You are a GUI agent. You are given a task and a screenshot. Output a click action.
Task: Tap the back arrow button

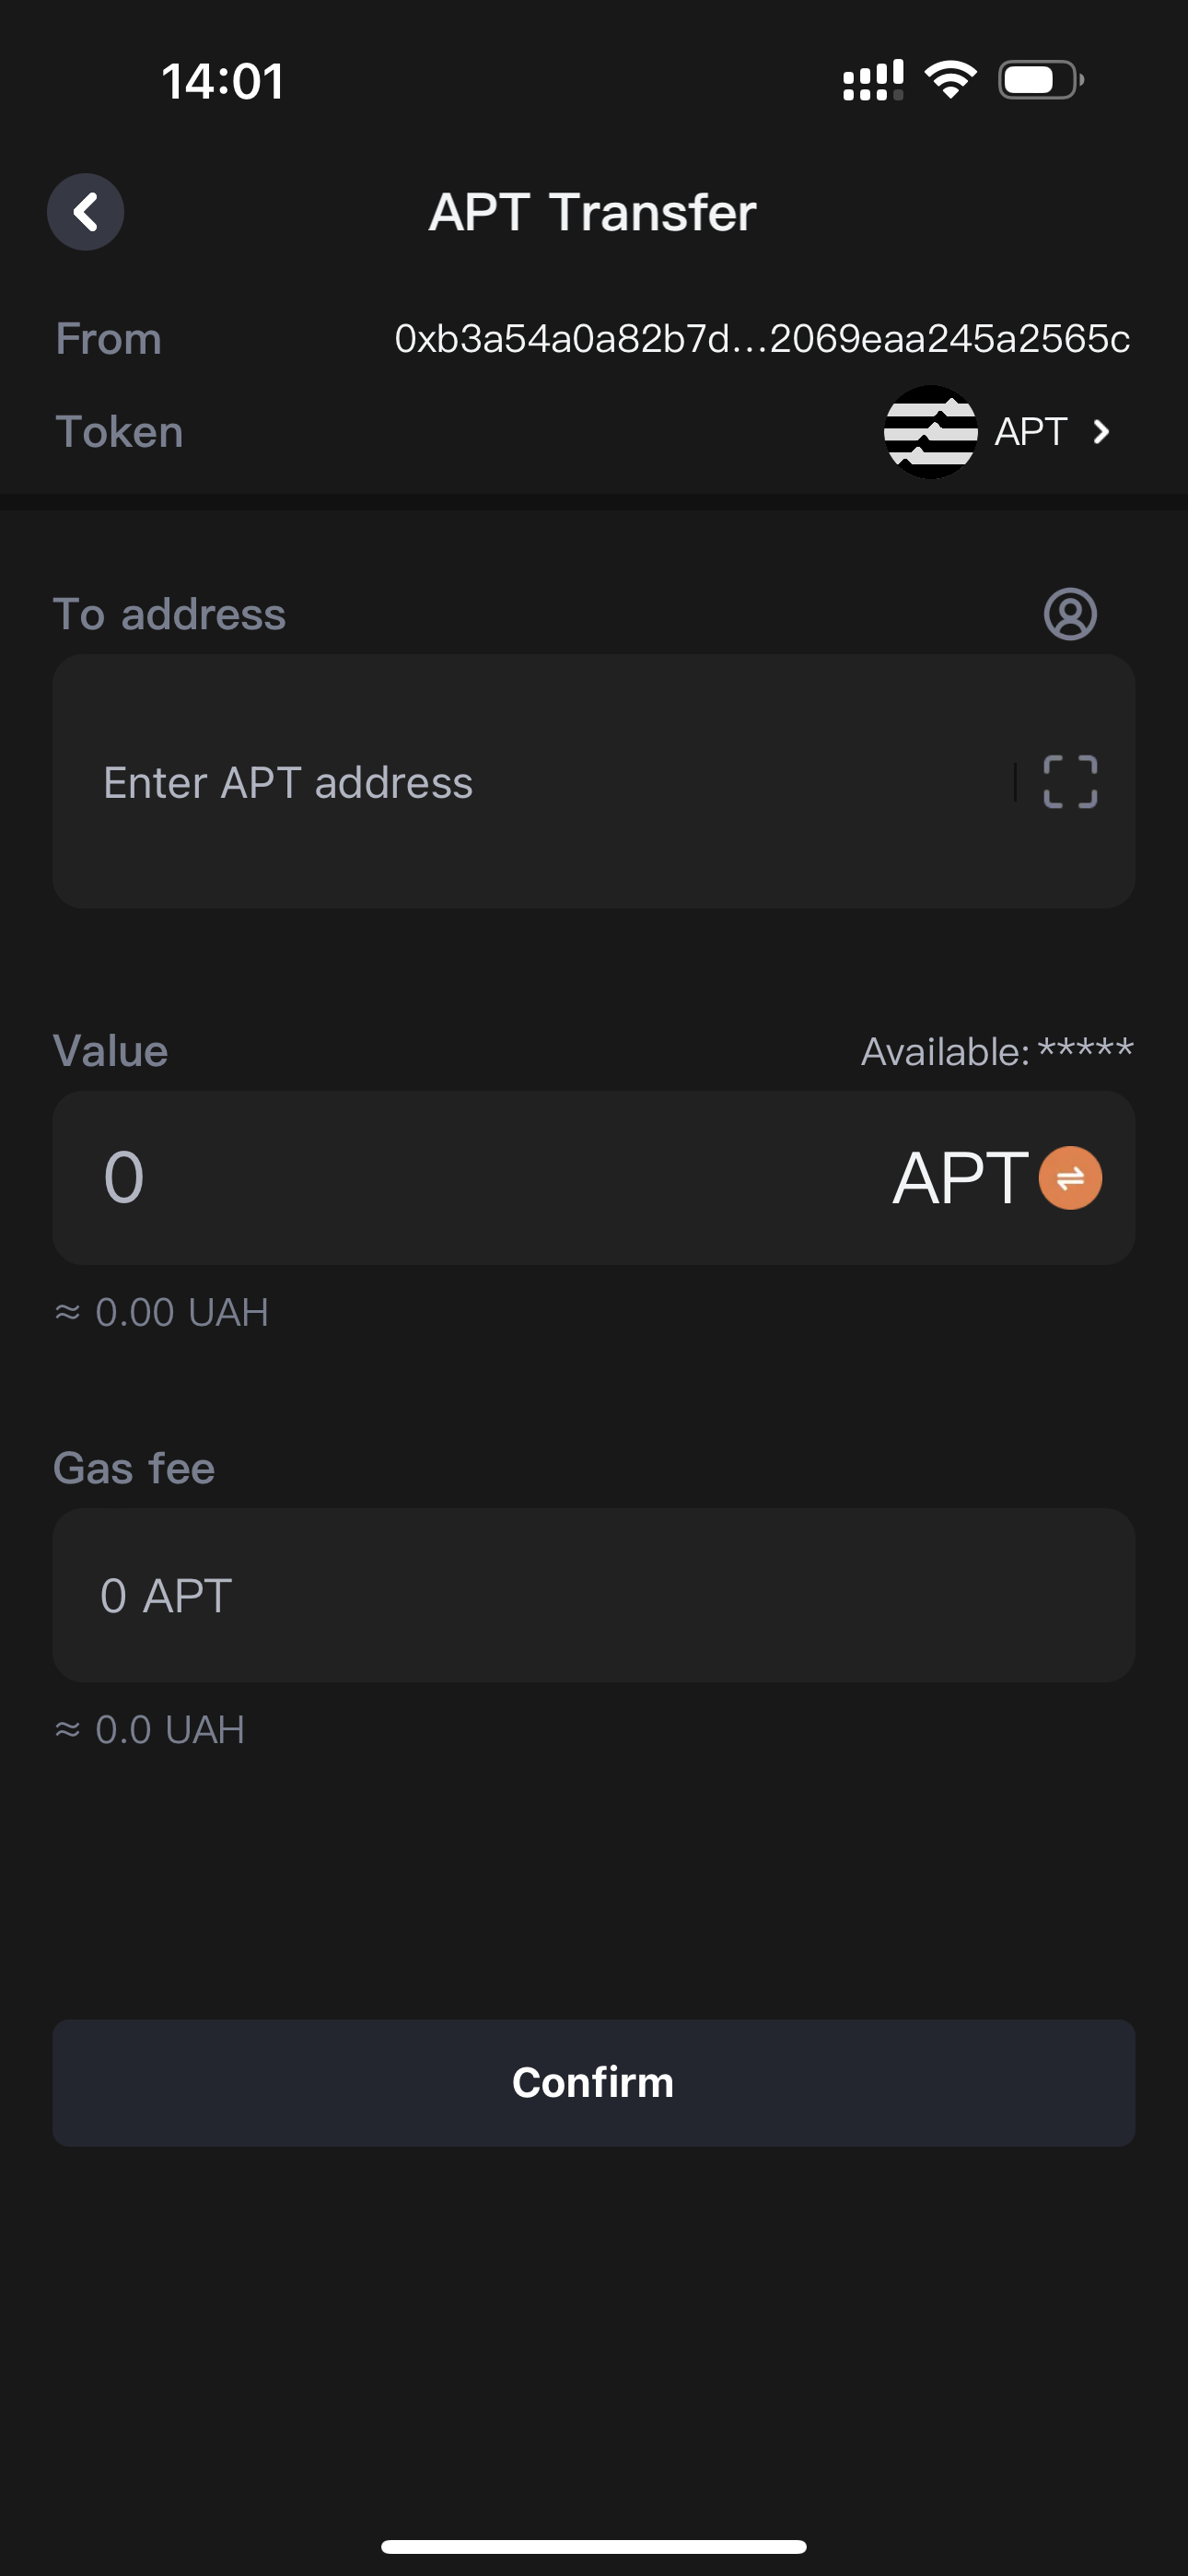pos(86,212)
